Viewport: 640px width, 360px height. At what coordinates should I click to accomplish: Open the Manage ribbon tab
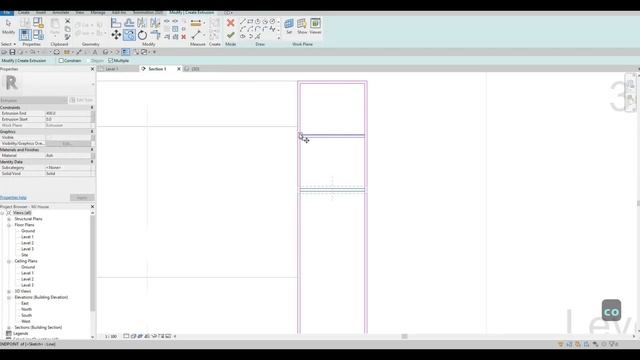tap(98, 13)
